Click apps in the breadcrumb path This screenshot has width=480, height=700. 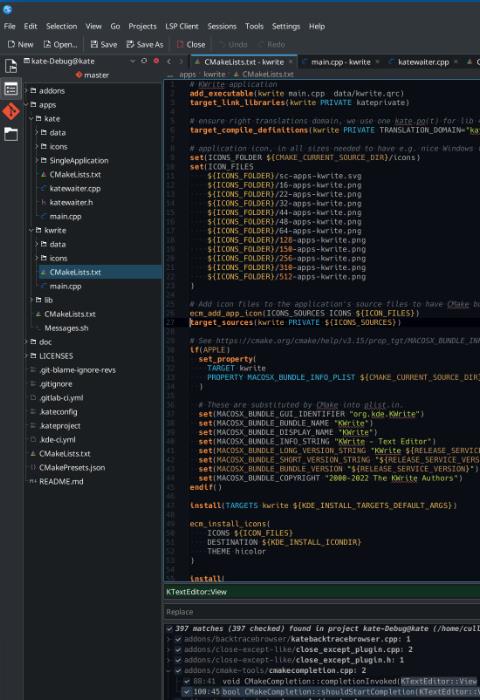[188, 75]
